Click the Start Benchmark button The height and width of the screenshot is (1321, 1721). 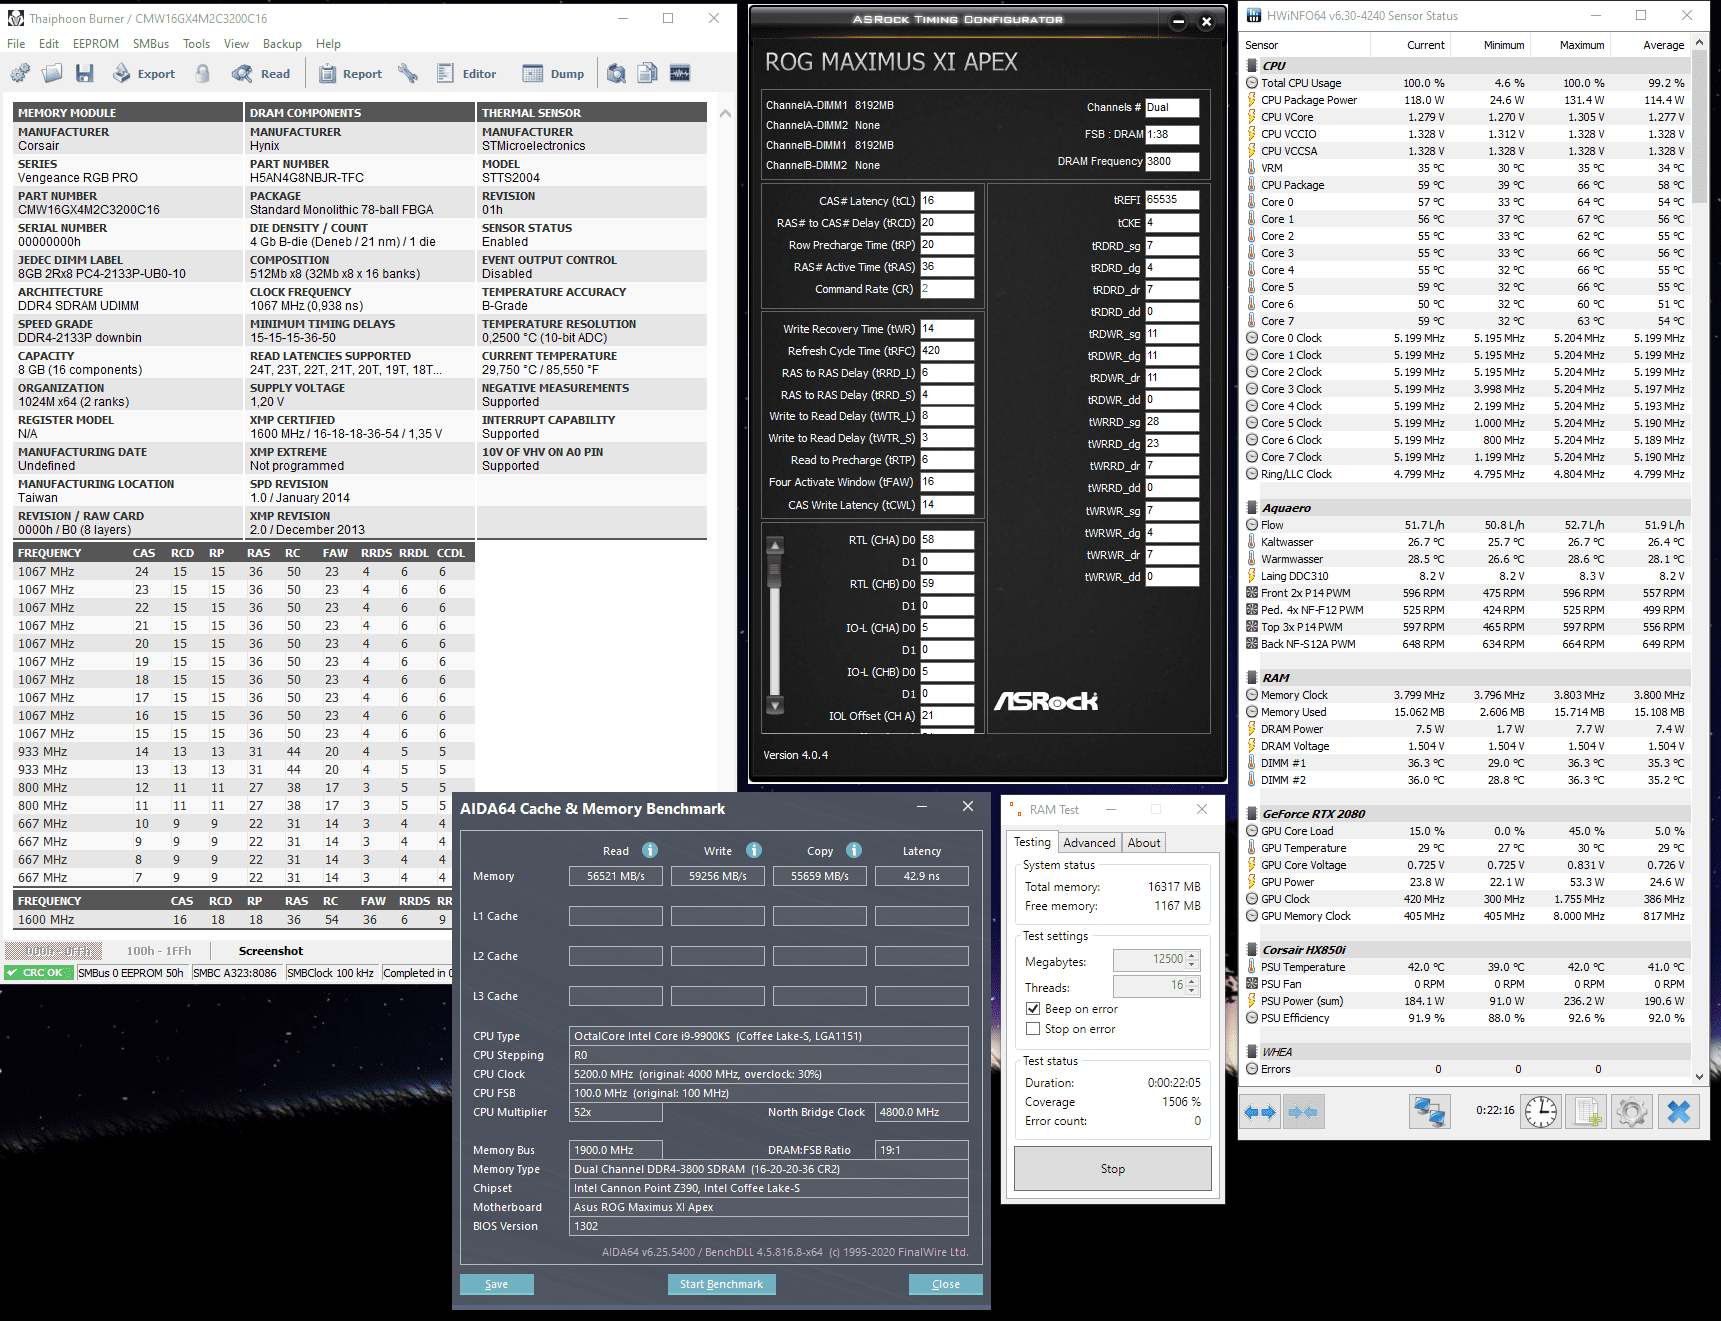(x=721, y=1284)
